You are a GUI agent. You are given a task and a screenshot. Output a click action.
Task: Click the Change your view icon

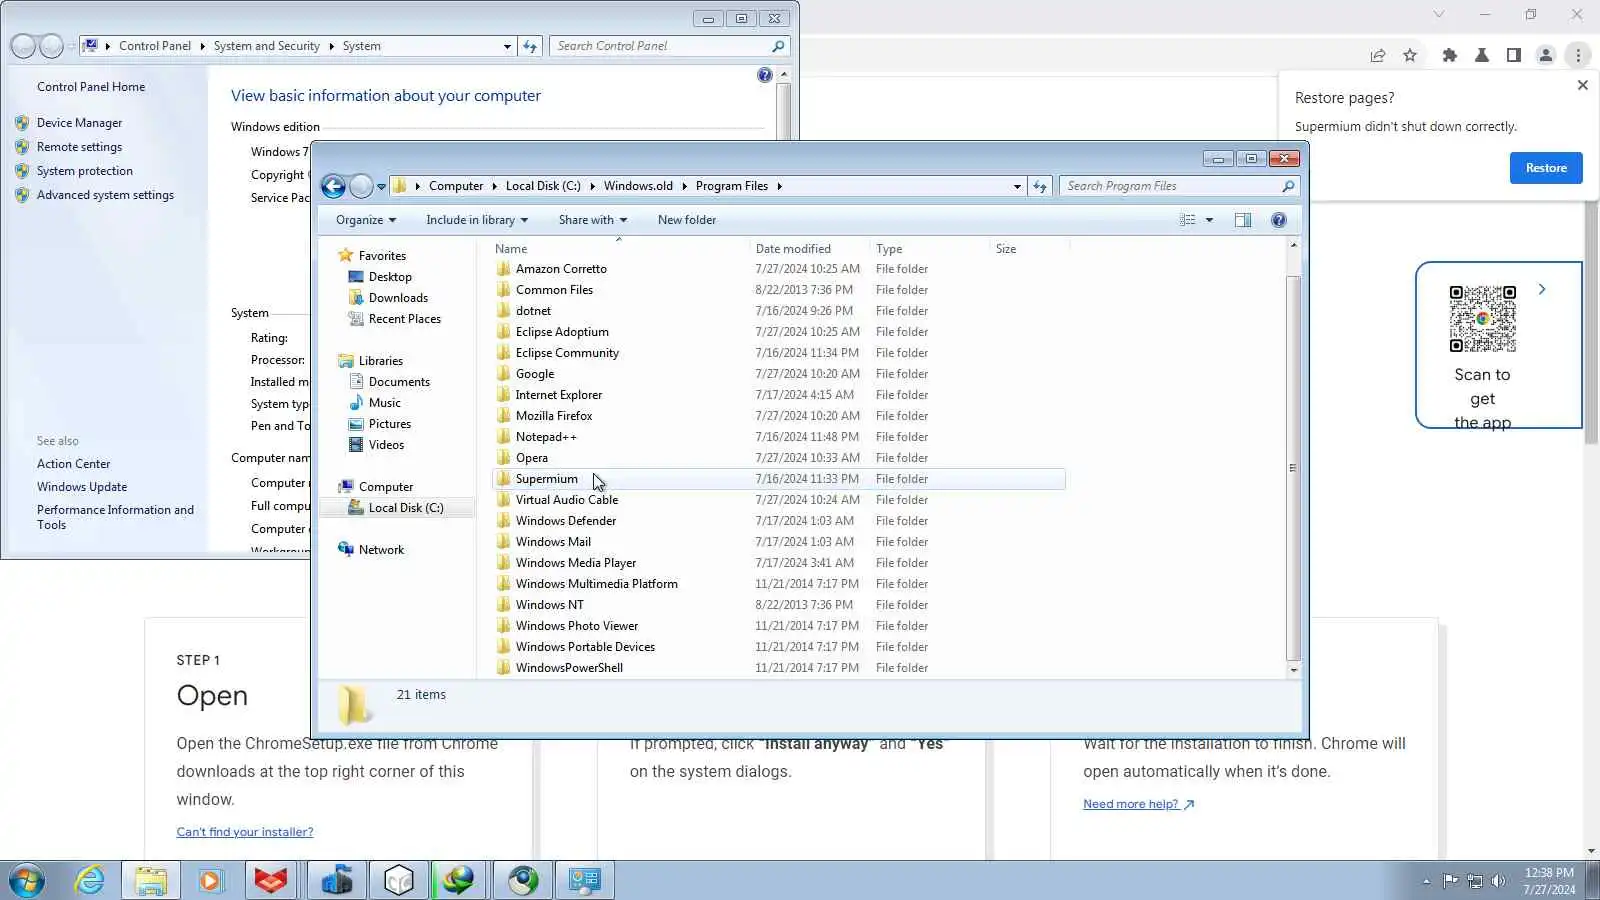pyautogui.click(x=1187, y=220)
